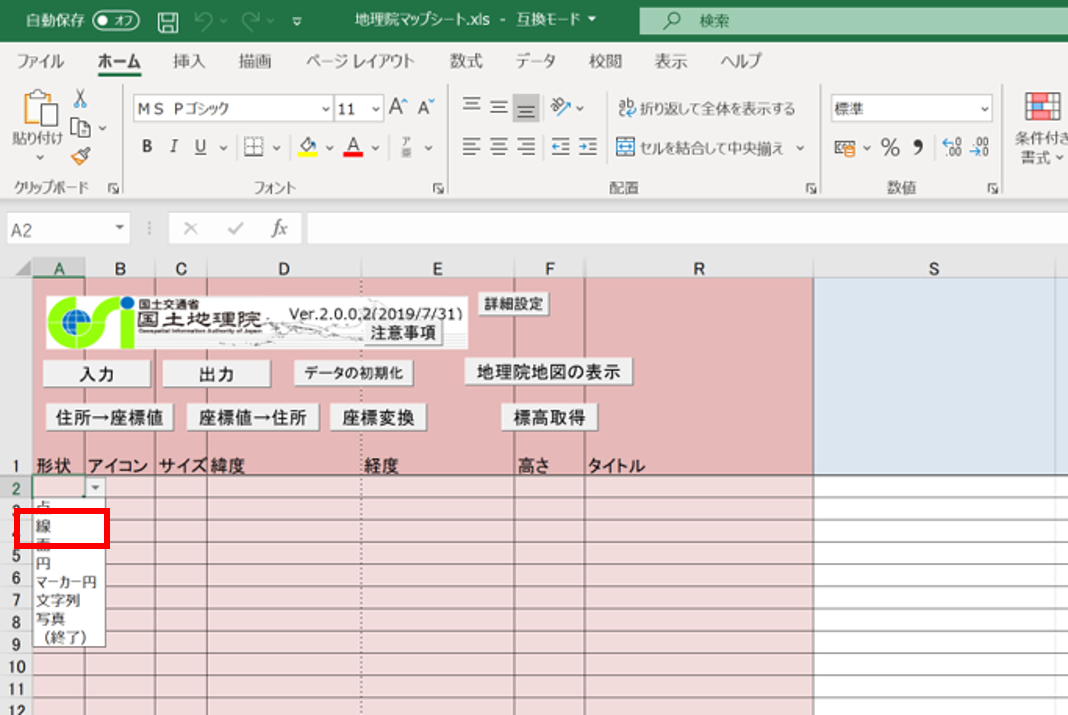This screenshot has height=715, width=1068.
Task: Toggle Underline formatting
Action: [200, 146]
